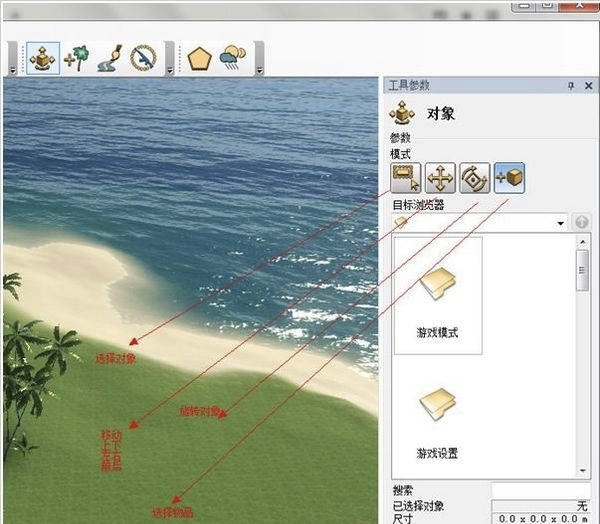This screenshot has height=524, width=600.
Task: Open the weapon restriction tool icon
Action: (143, 58)
